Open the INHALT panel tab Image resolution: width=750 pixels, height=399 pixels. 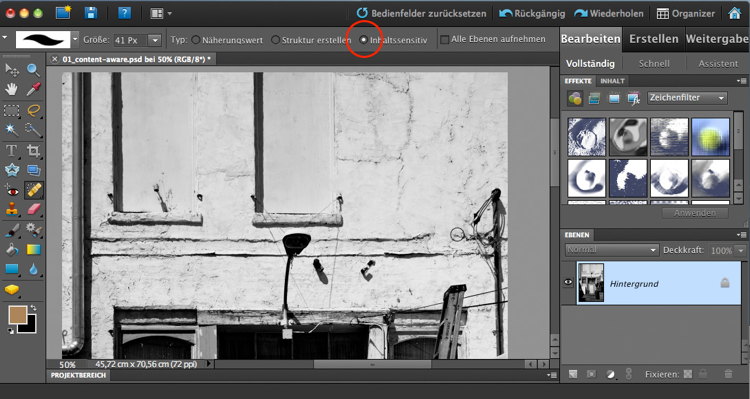click(x=612, y=81)
